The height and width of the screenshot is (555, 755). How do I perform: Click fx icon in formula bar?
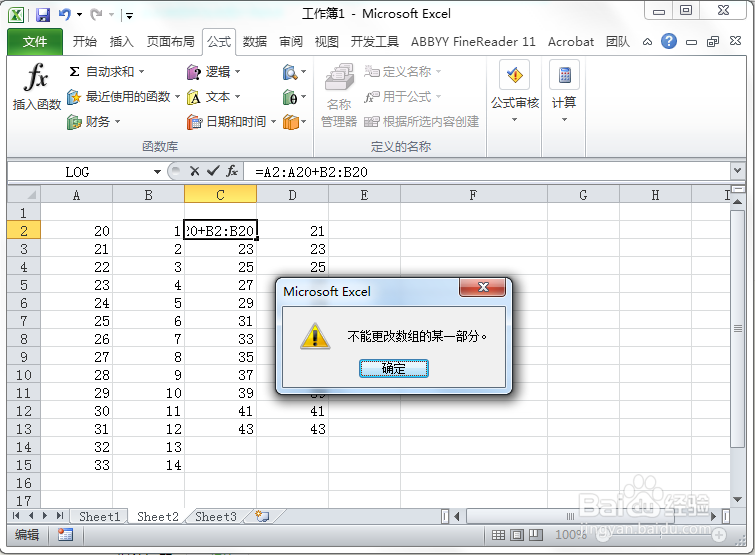[232, 171]
